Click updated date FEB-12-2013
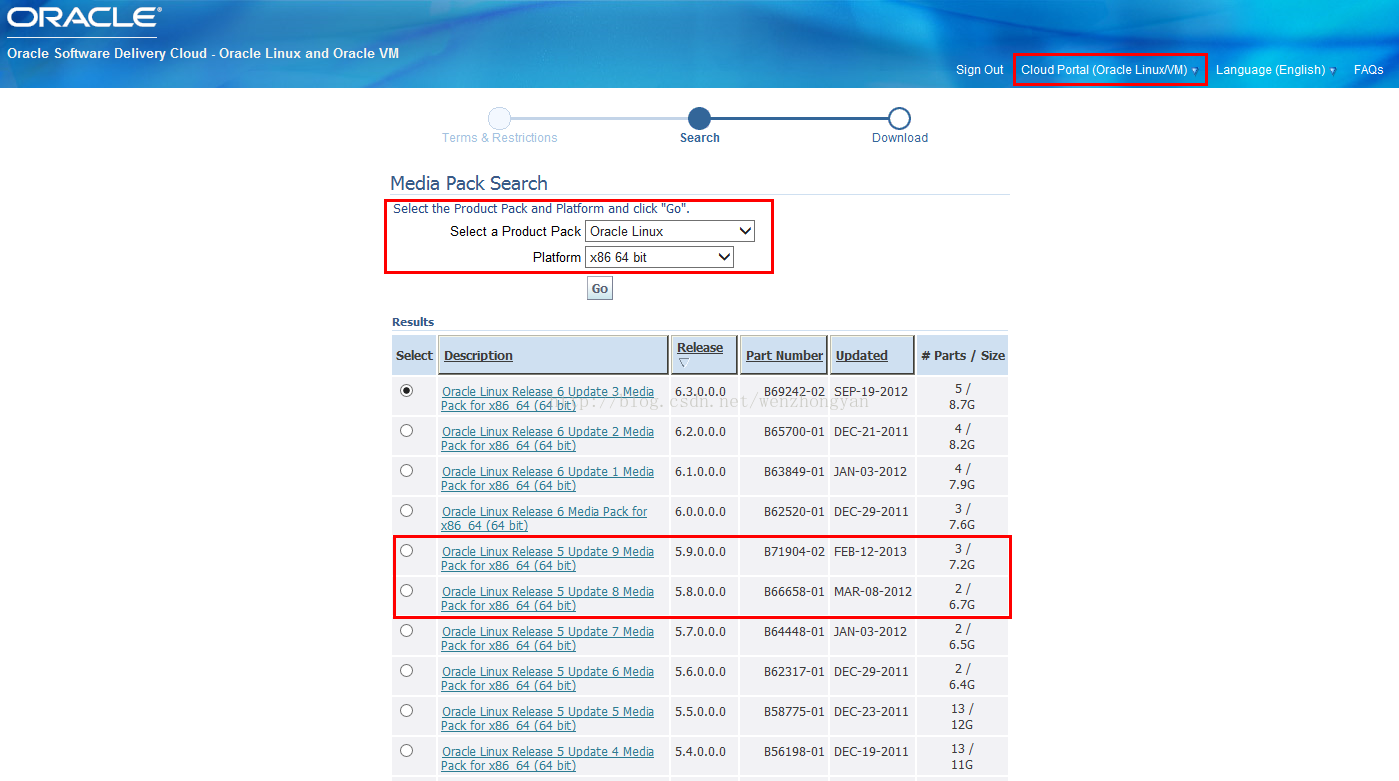 coord(870,551)
